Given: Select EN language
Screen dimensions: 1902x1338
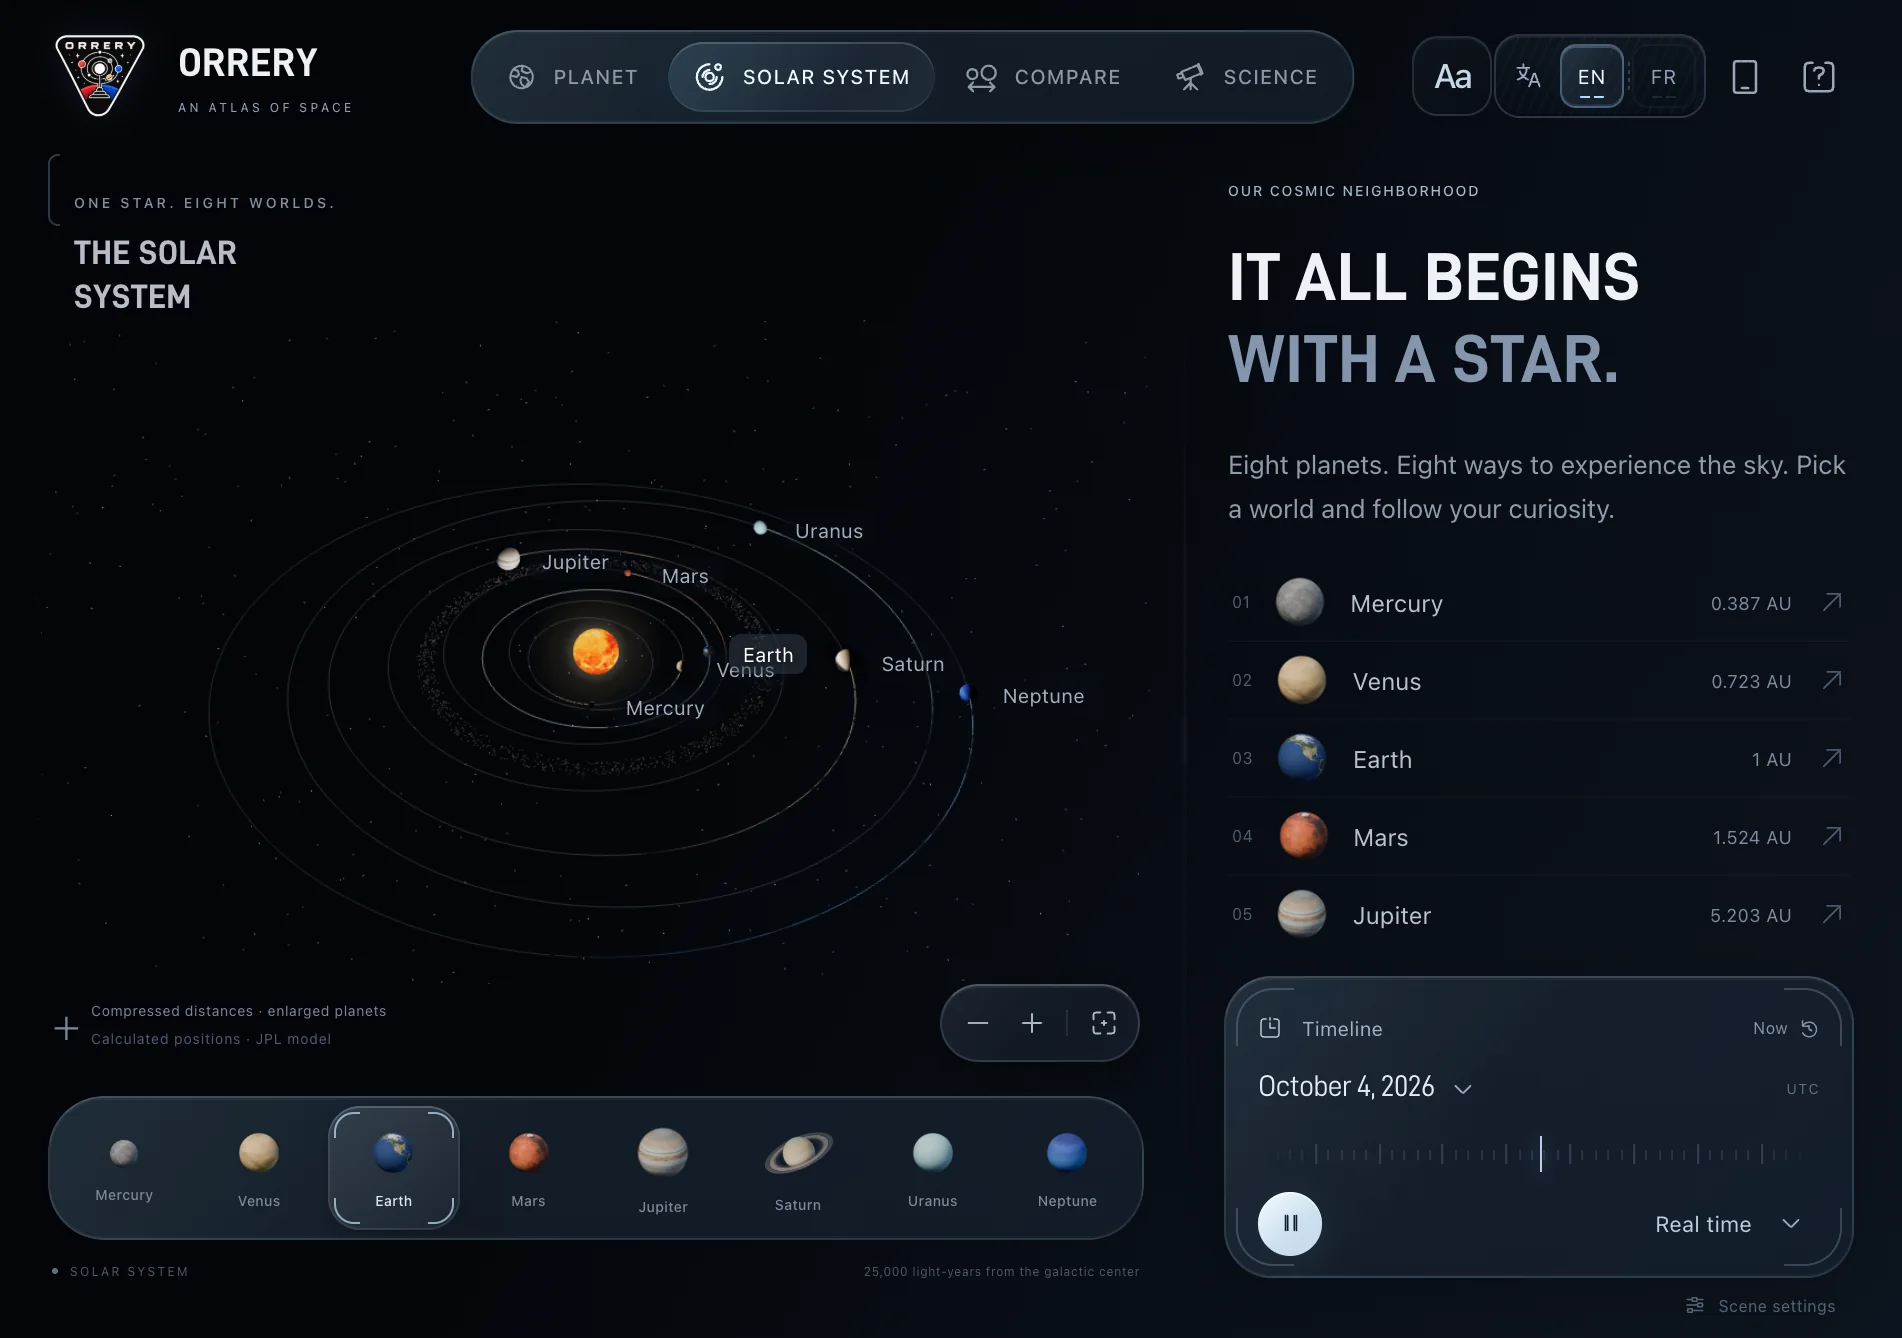Looking at the screenshot, I should pyautogui.click(x=1591, y=77).
